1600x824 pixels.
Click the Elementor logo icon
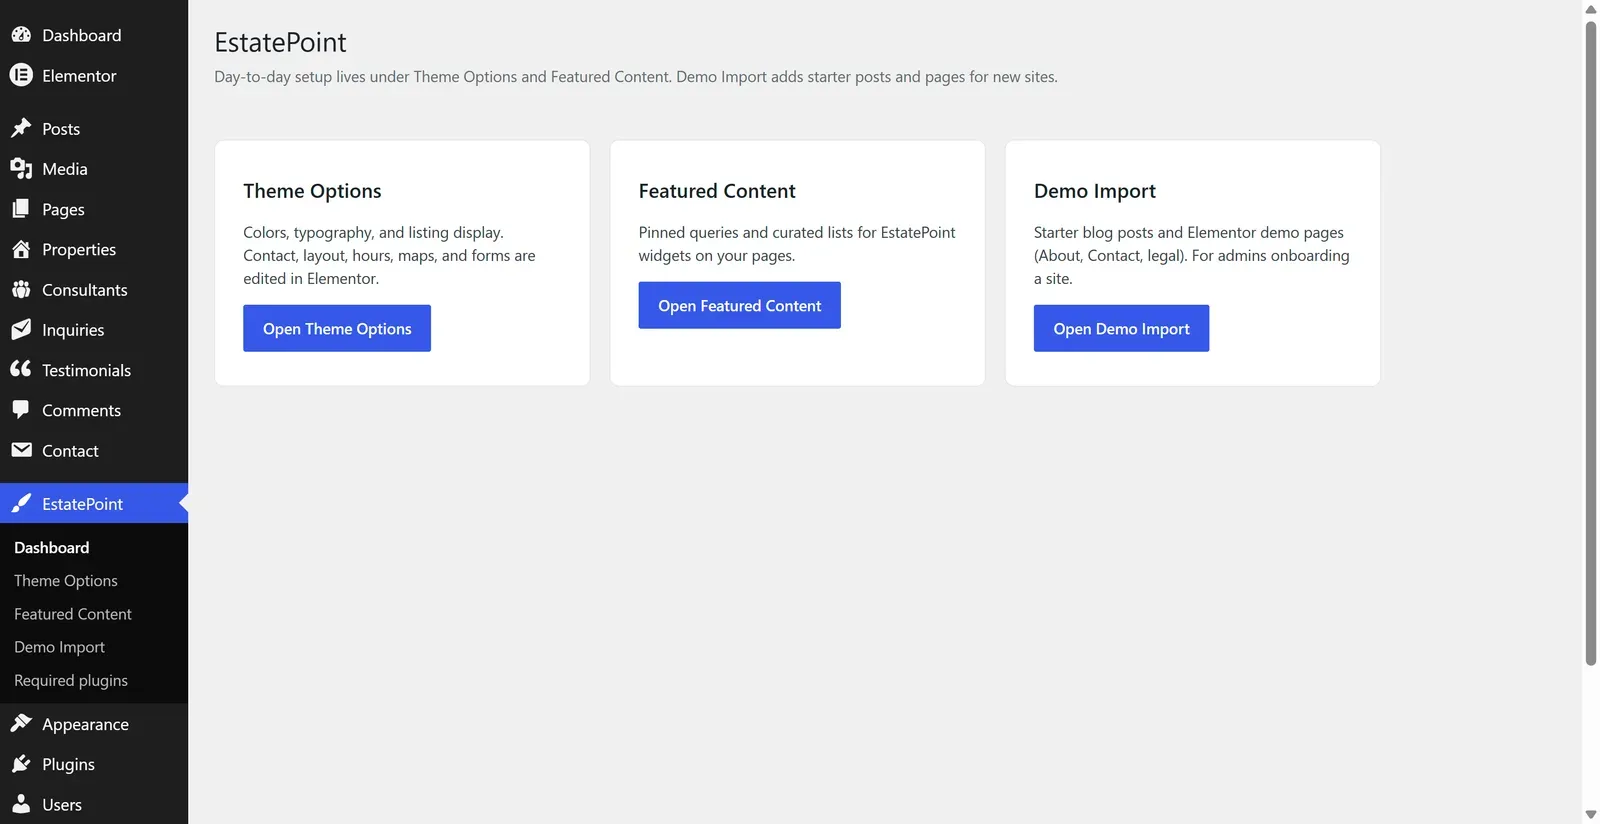coord(21,75)
